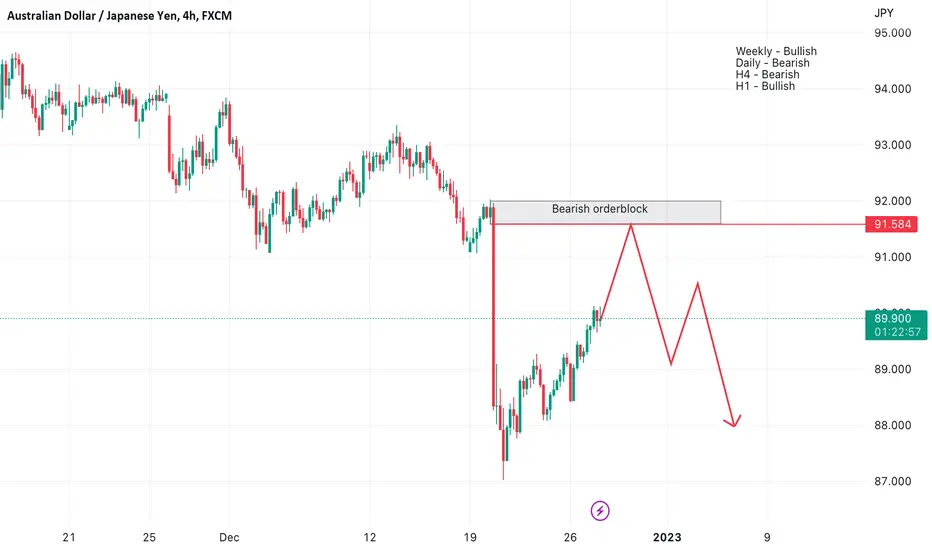Click the 26 date axis label

tap(570, 537)
